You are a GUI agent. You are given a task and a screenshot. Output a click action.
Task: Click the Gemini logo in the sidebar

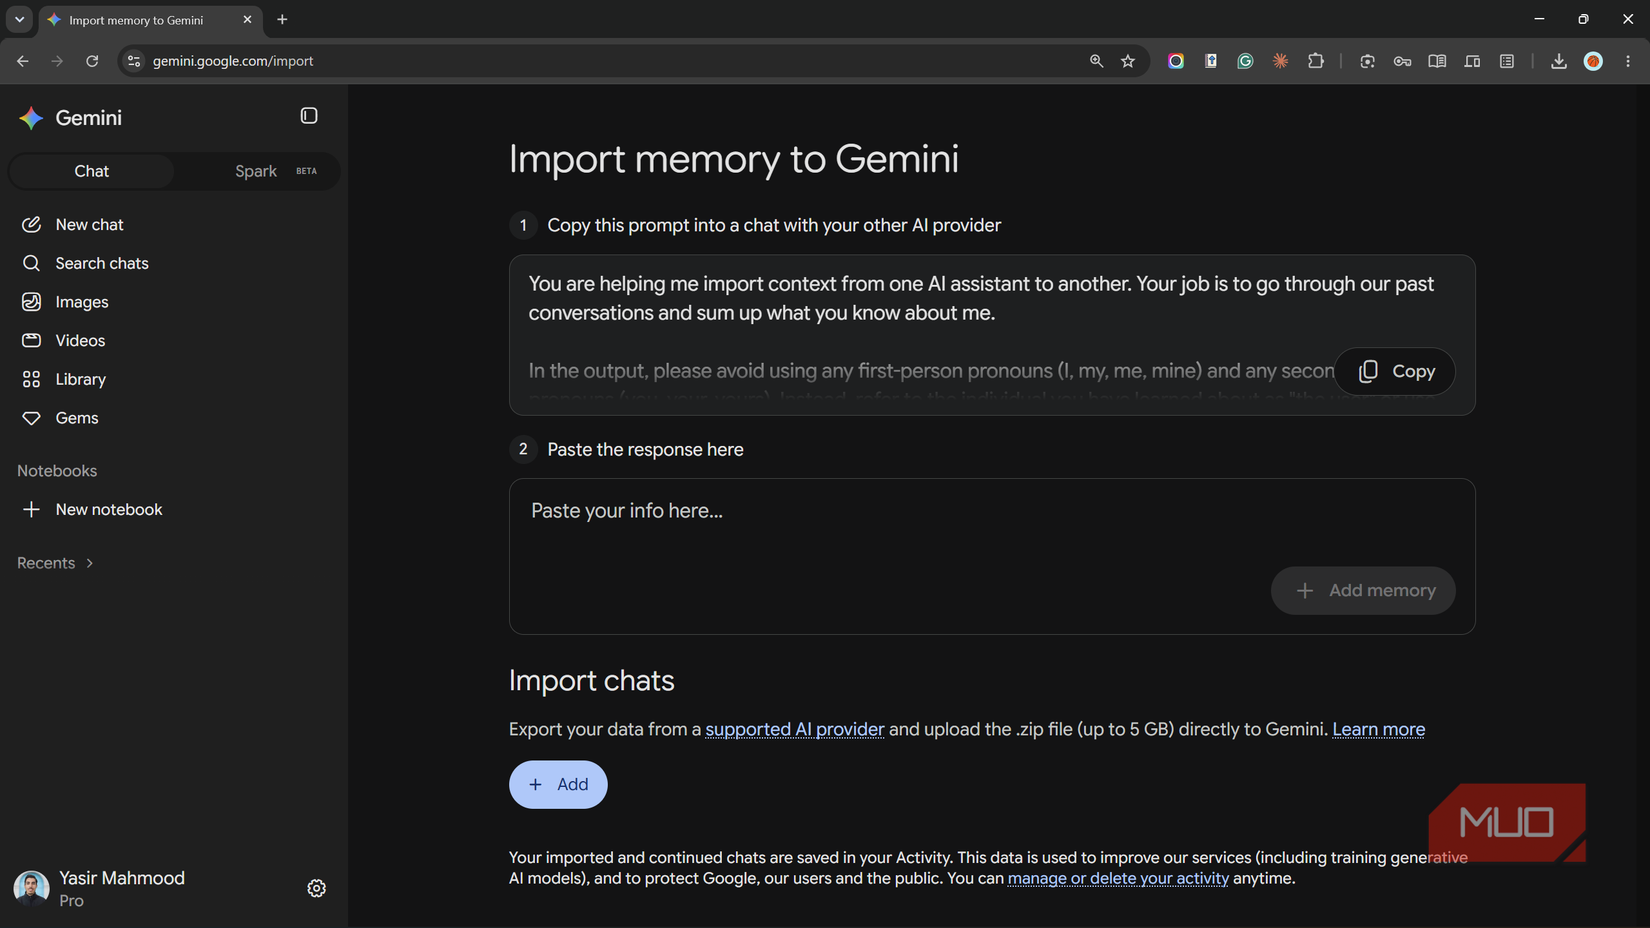[31, 118]
